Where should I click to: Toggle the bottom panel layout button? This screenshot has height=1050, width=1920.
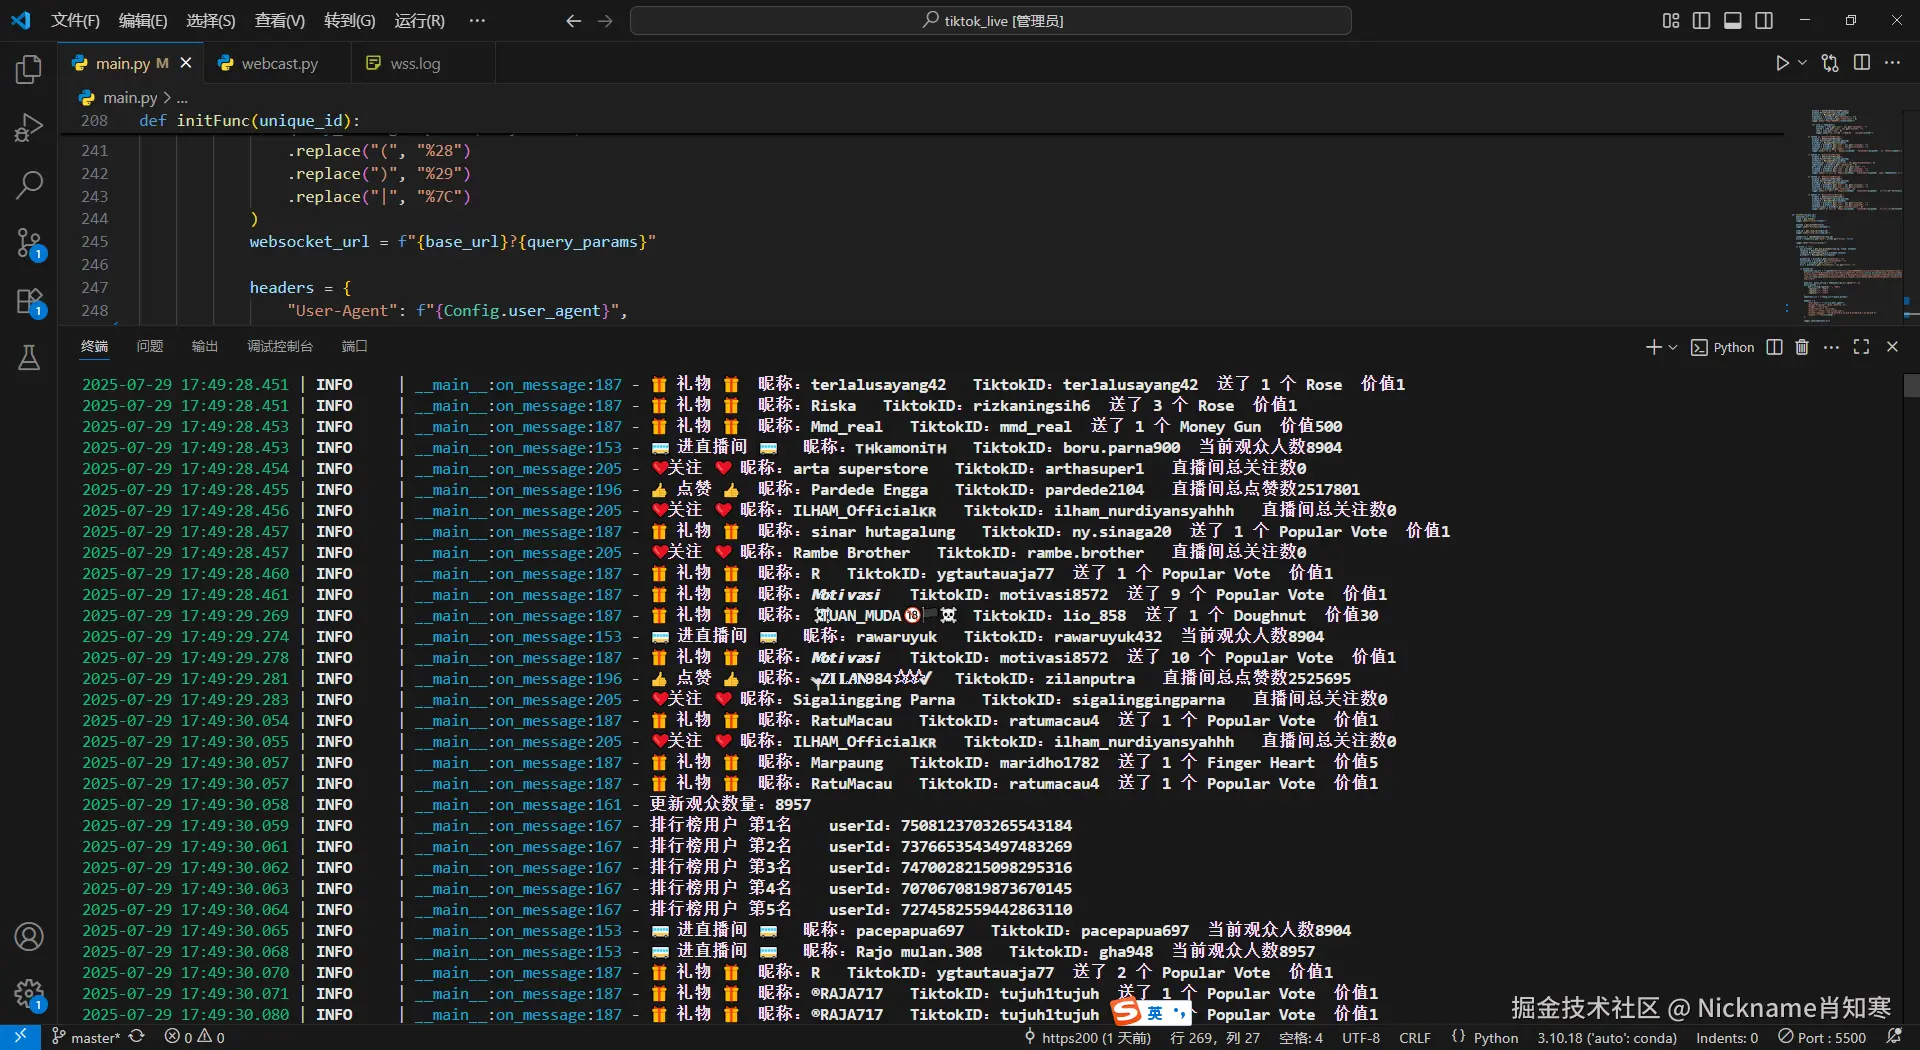[x=1733, y=20]
